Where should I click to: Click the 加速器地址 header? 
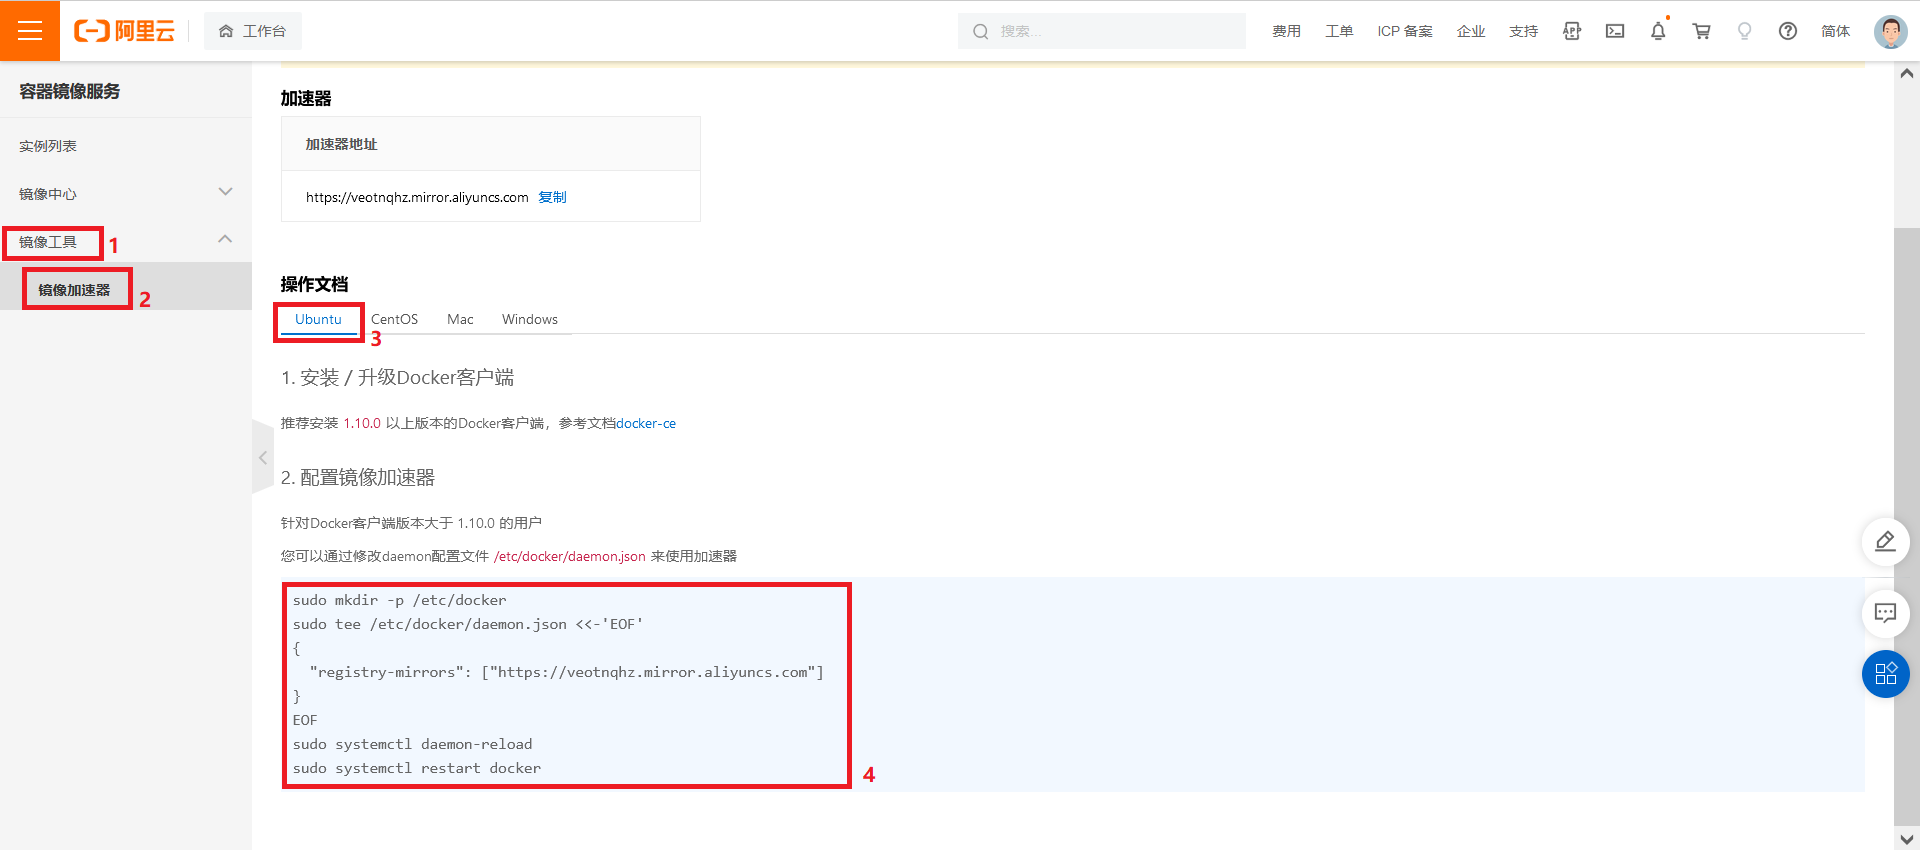[x=342, y=144]
